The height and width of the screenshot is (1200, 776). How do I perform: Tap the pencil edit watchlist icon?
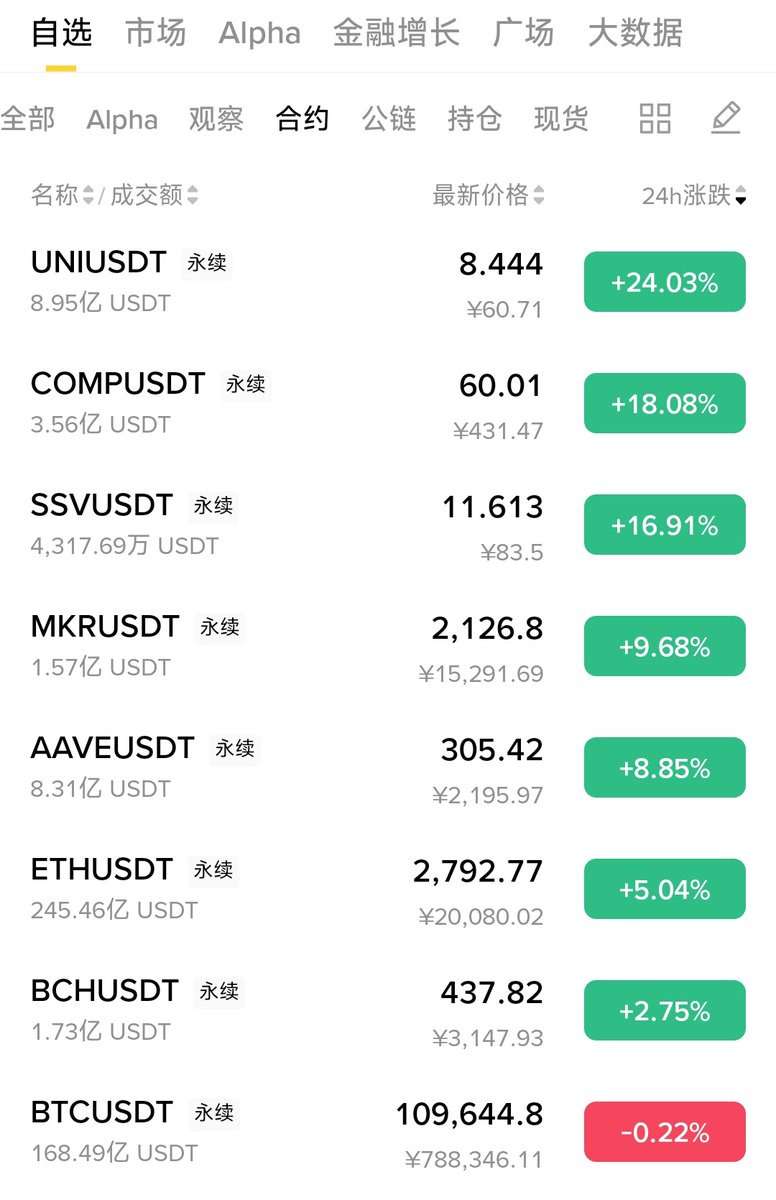(x=726, y=119)
